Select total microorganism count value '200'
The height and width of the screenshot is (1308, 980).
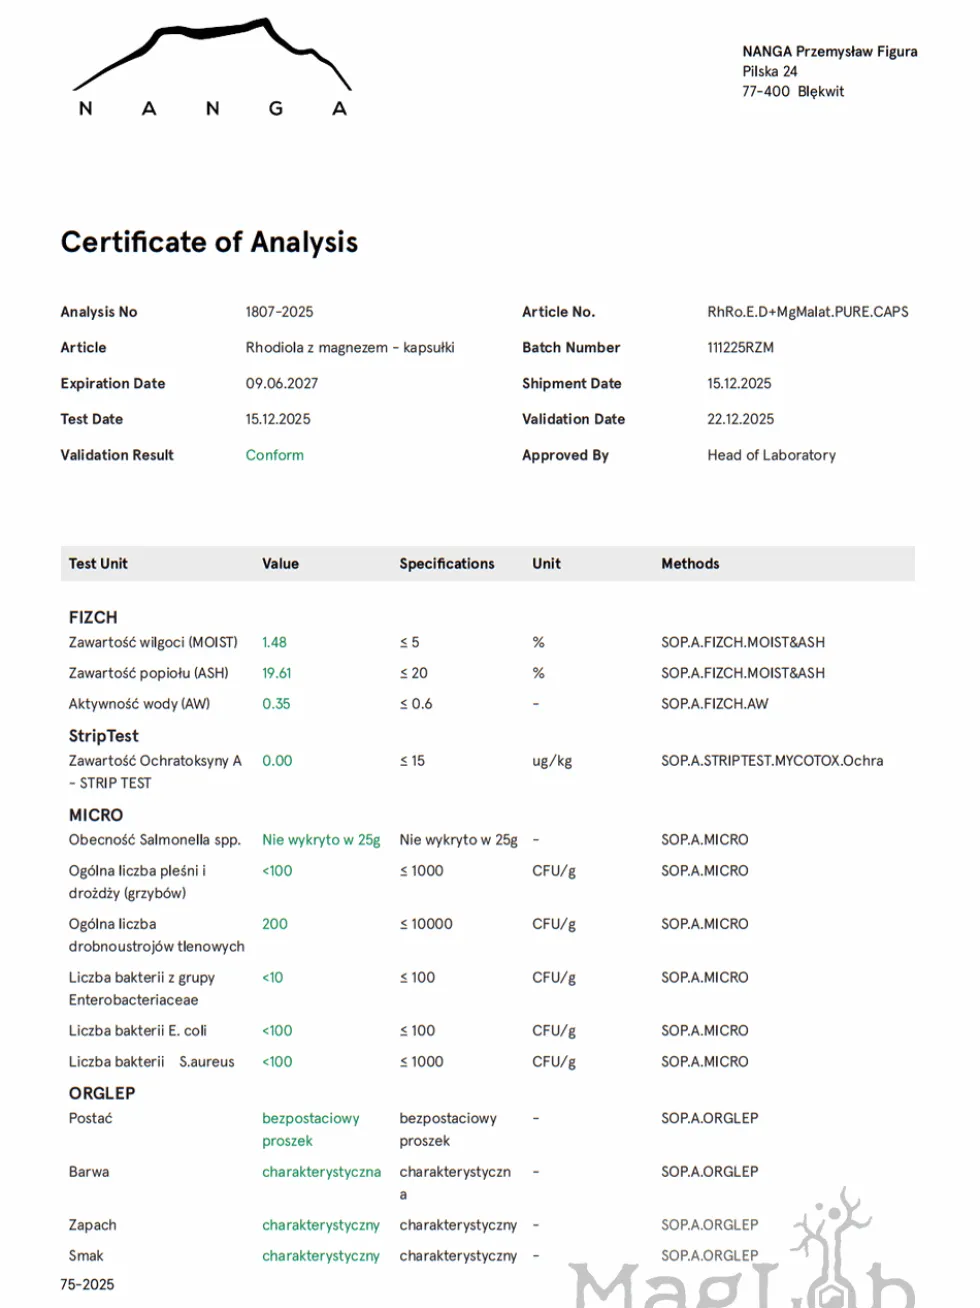point(275,924)
